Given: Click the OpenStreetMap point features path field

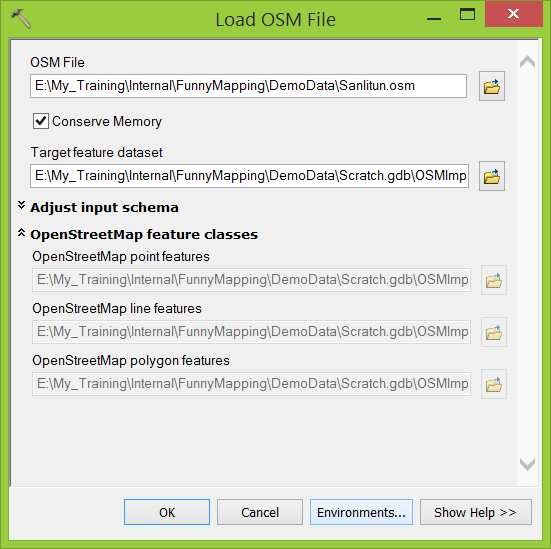Looking at the screenshot, I should click(251, 280).
